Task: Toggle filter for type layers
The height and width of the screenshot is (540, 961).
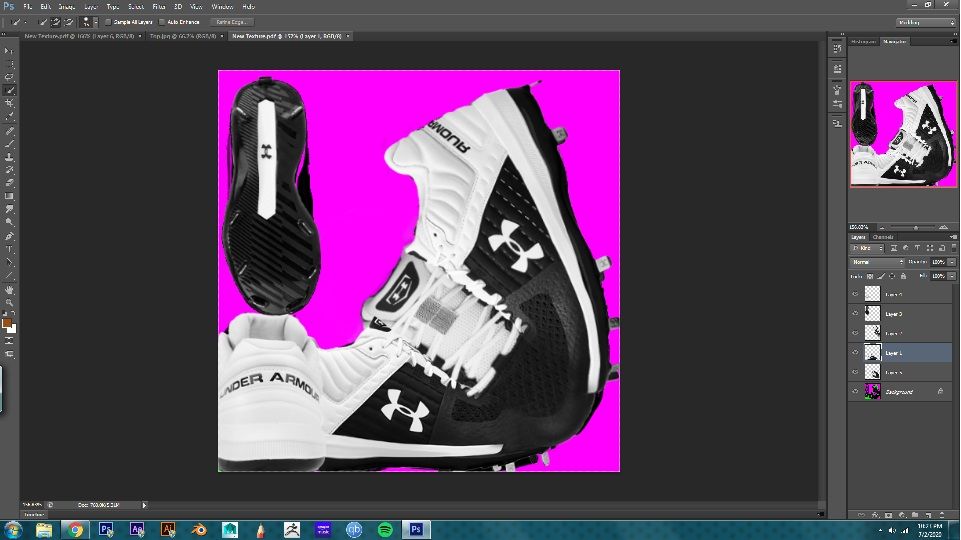Action: [x=917, y=248]
